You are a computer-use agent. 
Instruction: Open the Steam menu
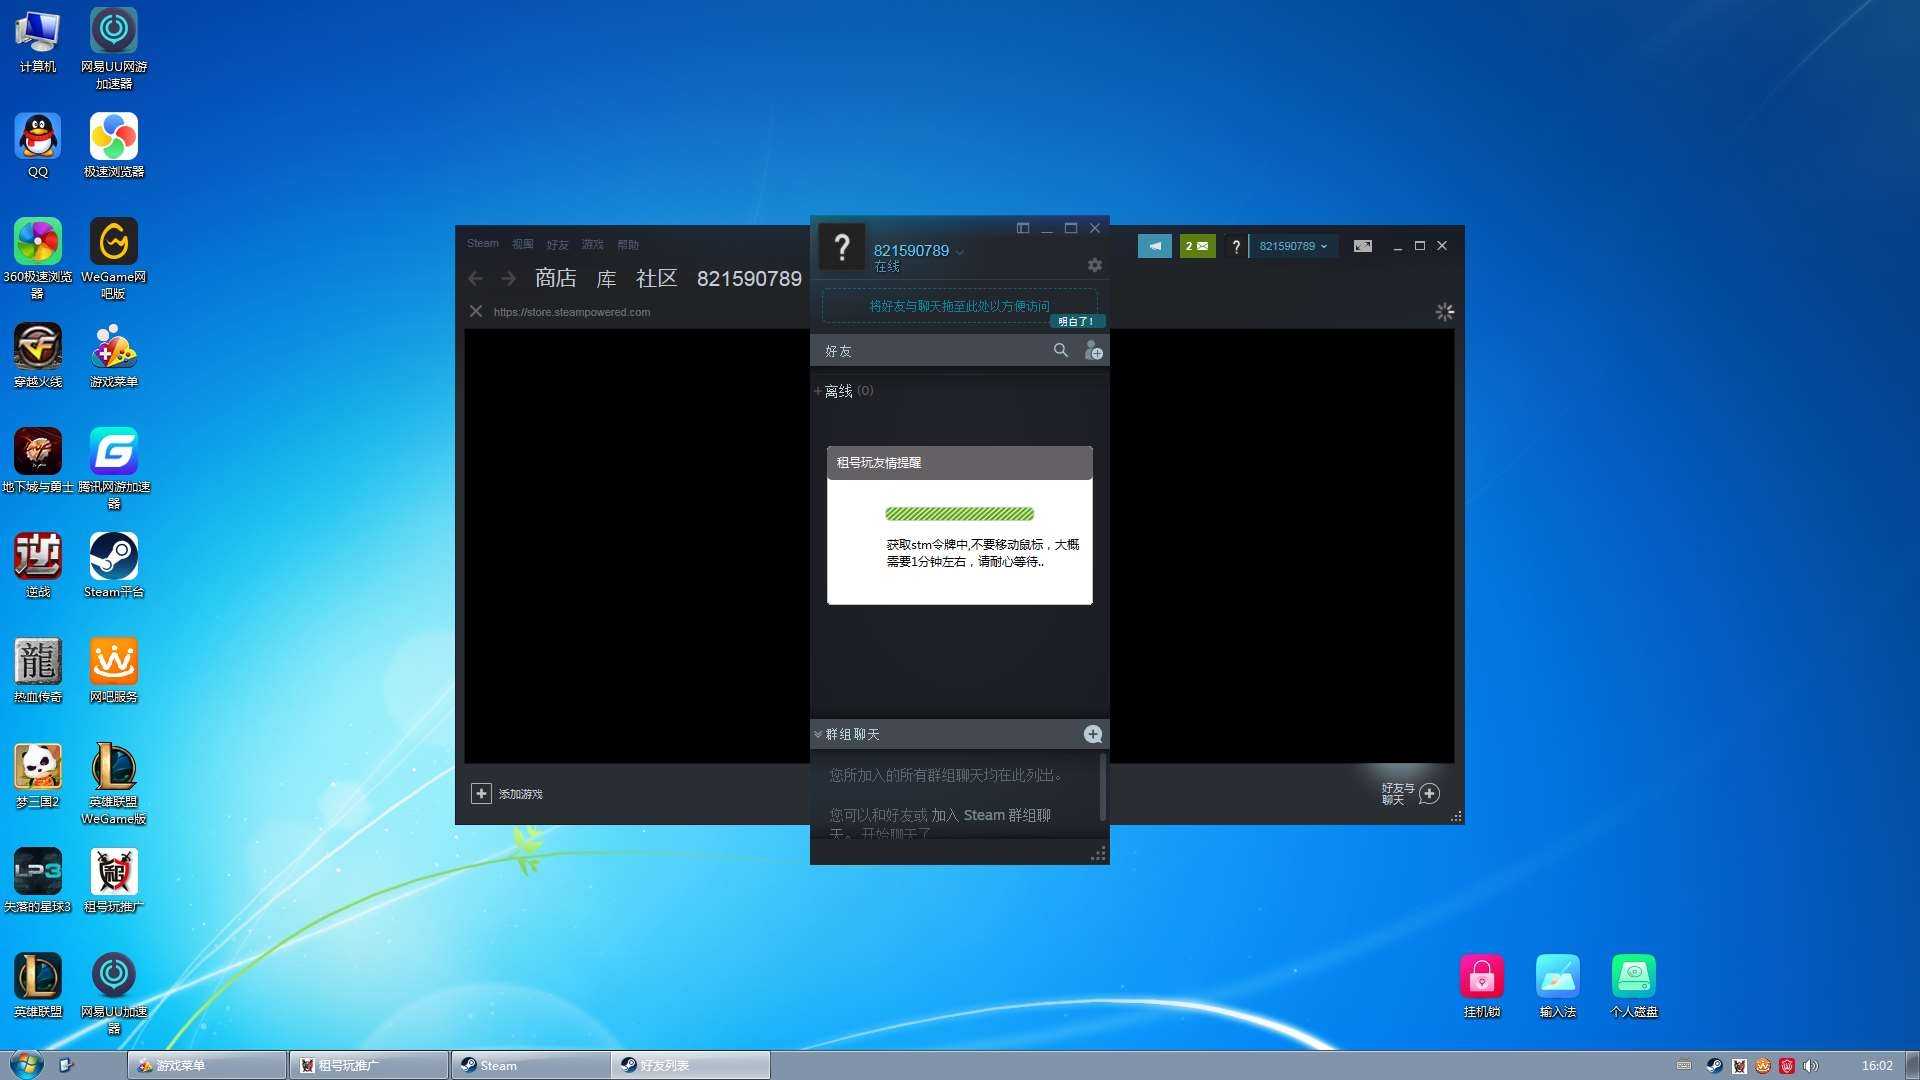click(482, 244)
